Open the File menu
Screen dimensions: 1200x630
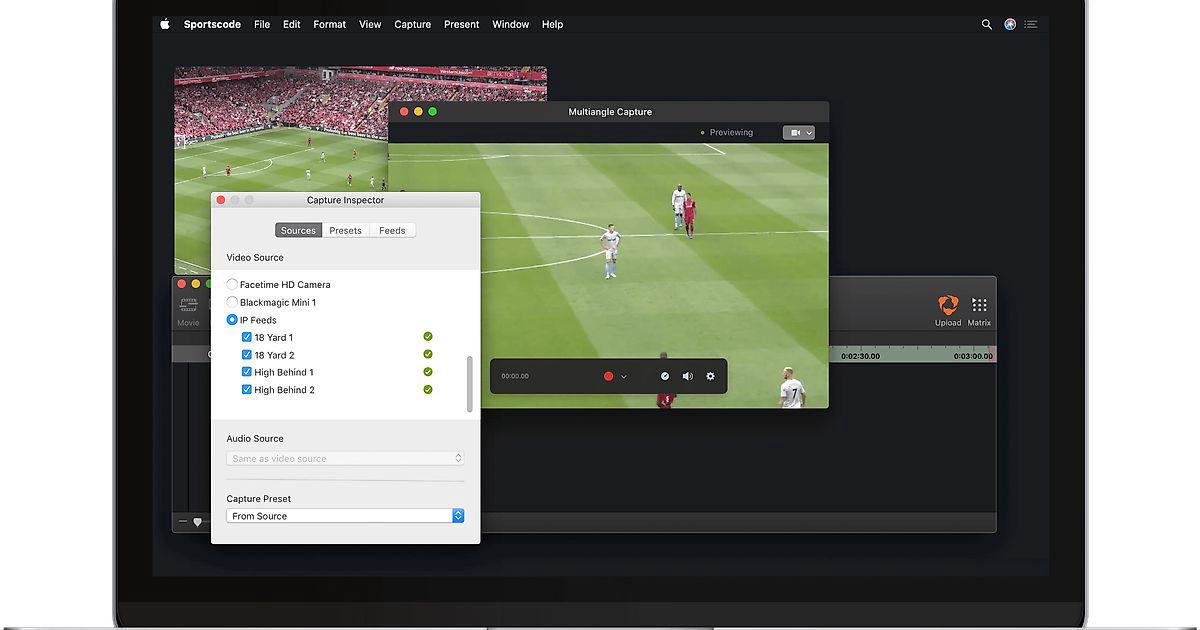click(x=262, y=24)
